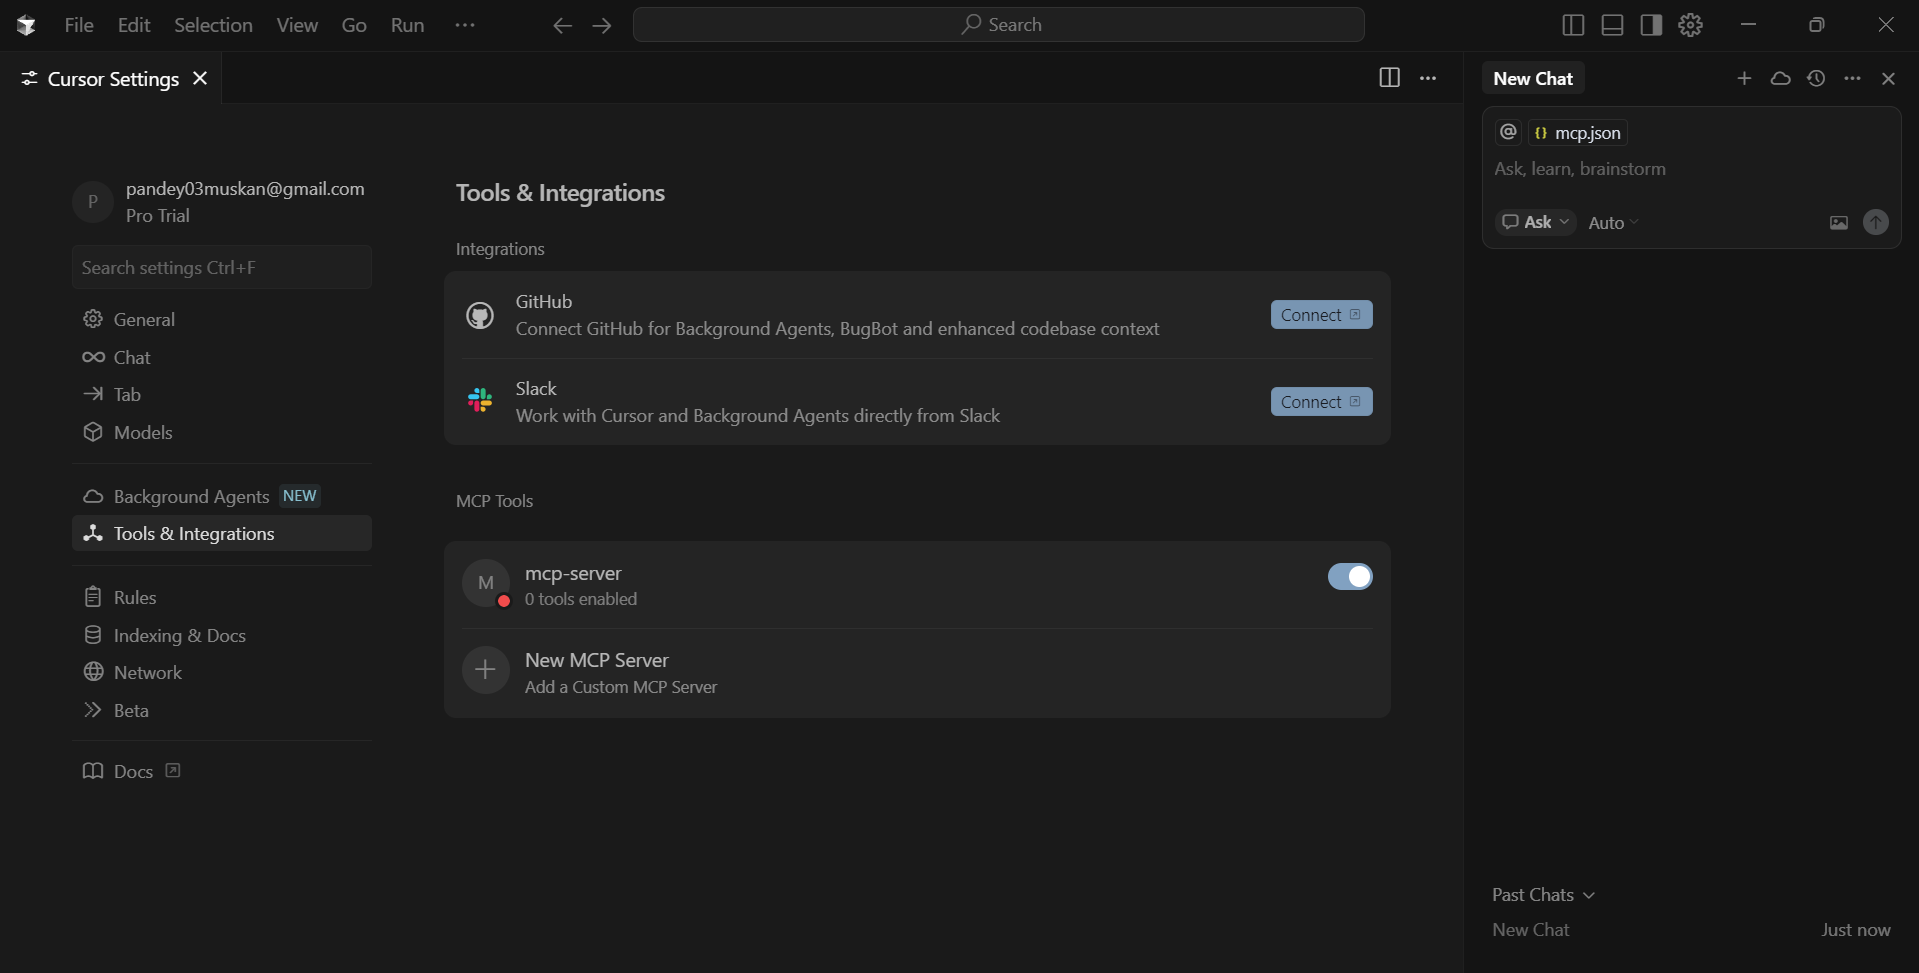Open the File menu
1919x973 pixels.
pos(79,25)
